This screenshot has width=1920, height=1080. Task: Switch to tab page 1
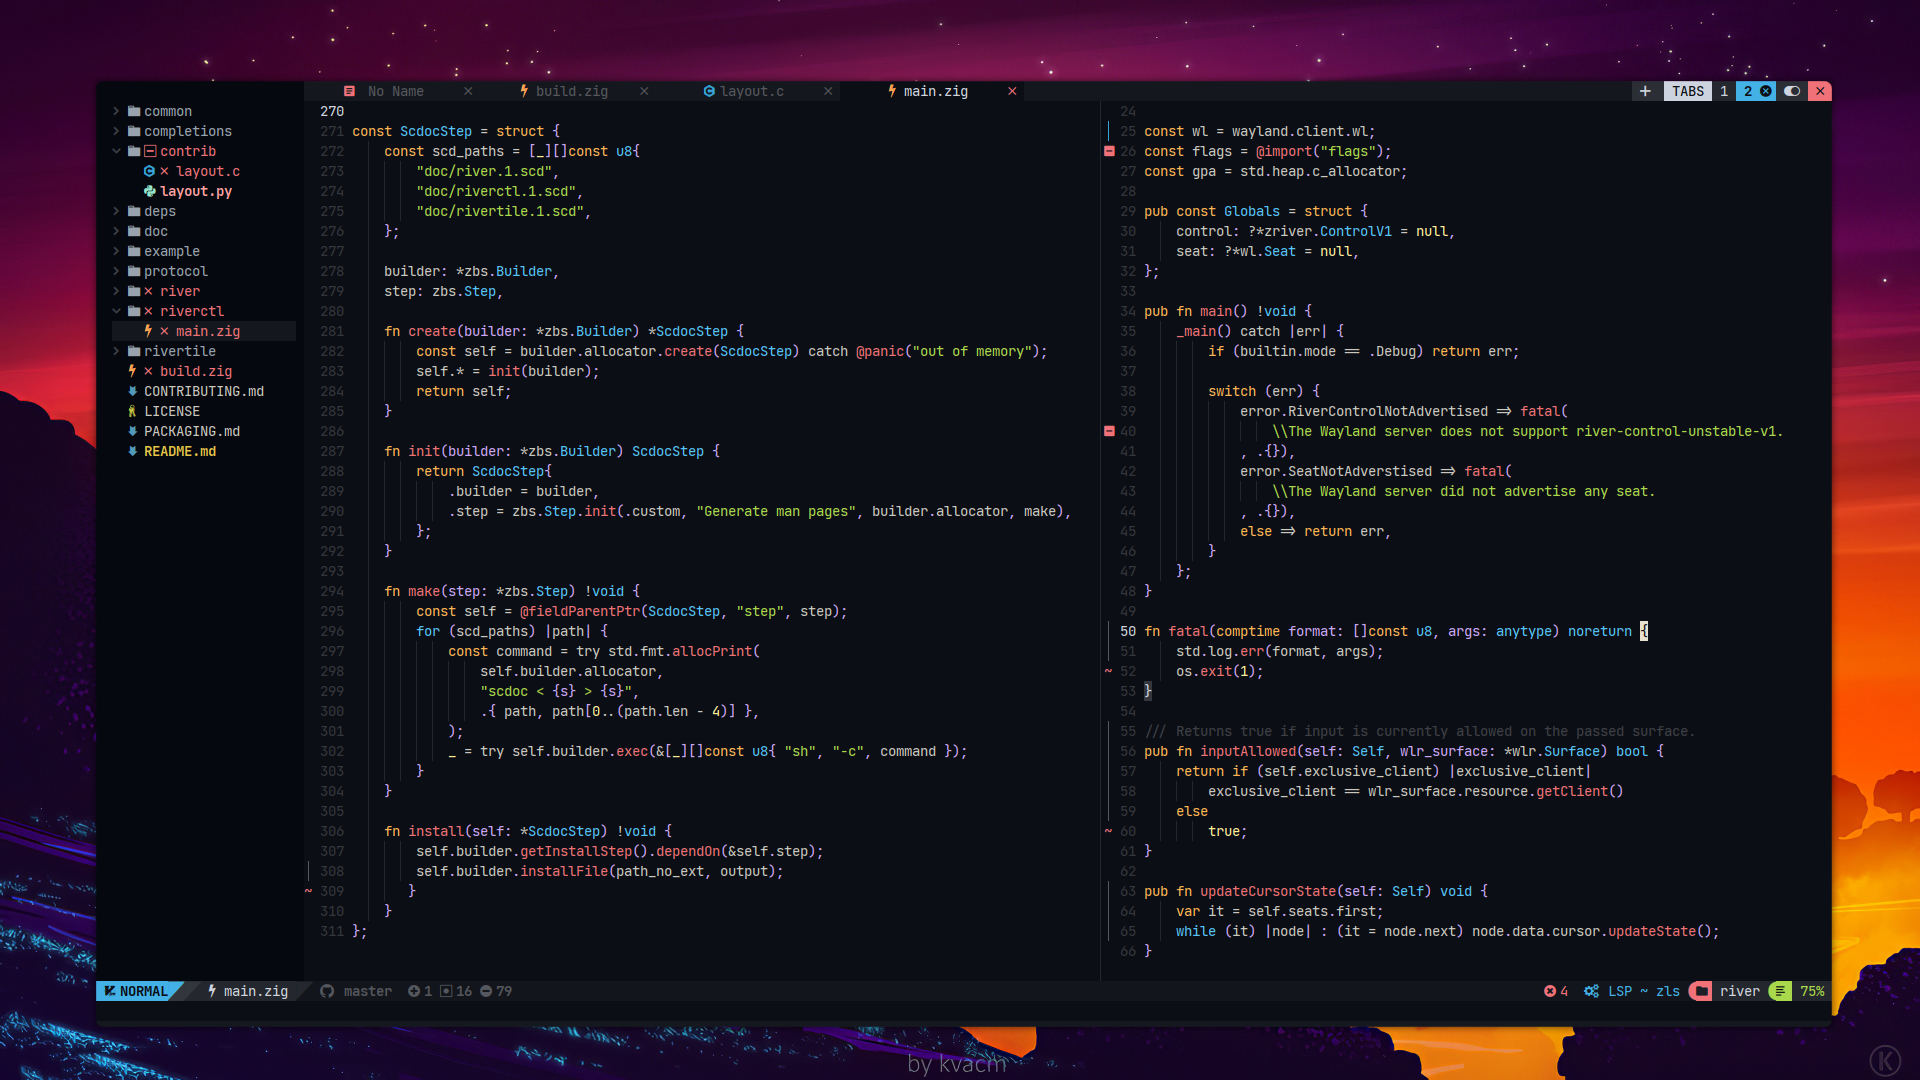tap(1724, 91)
